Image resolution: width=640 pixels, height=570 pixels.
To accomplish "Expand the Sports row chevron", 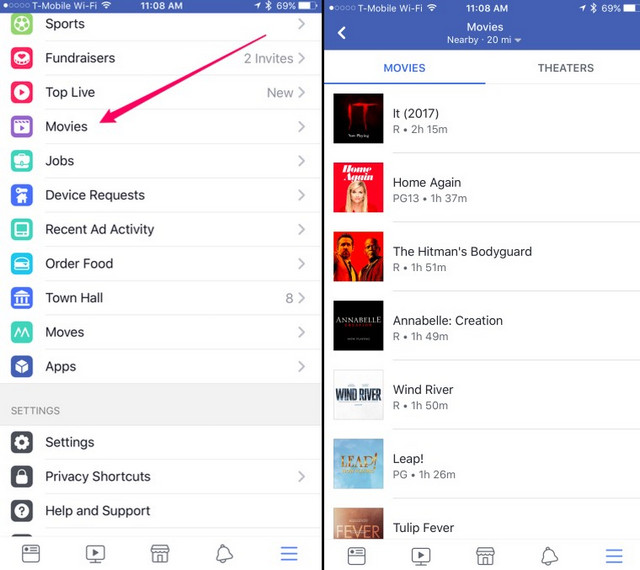I will (x=301, y=24).
